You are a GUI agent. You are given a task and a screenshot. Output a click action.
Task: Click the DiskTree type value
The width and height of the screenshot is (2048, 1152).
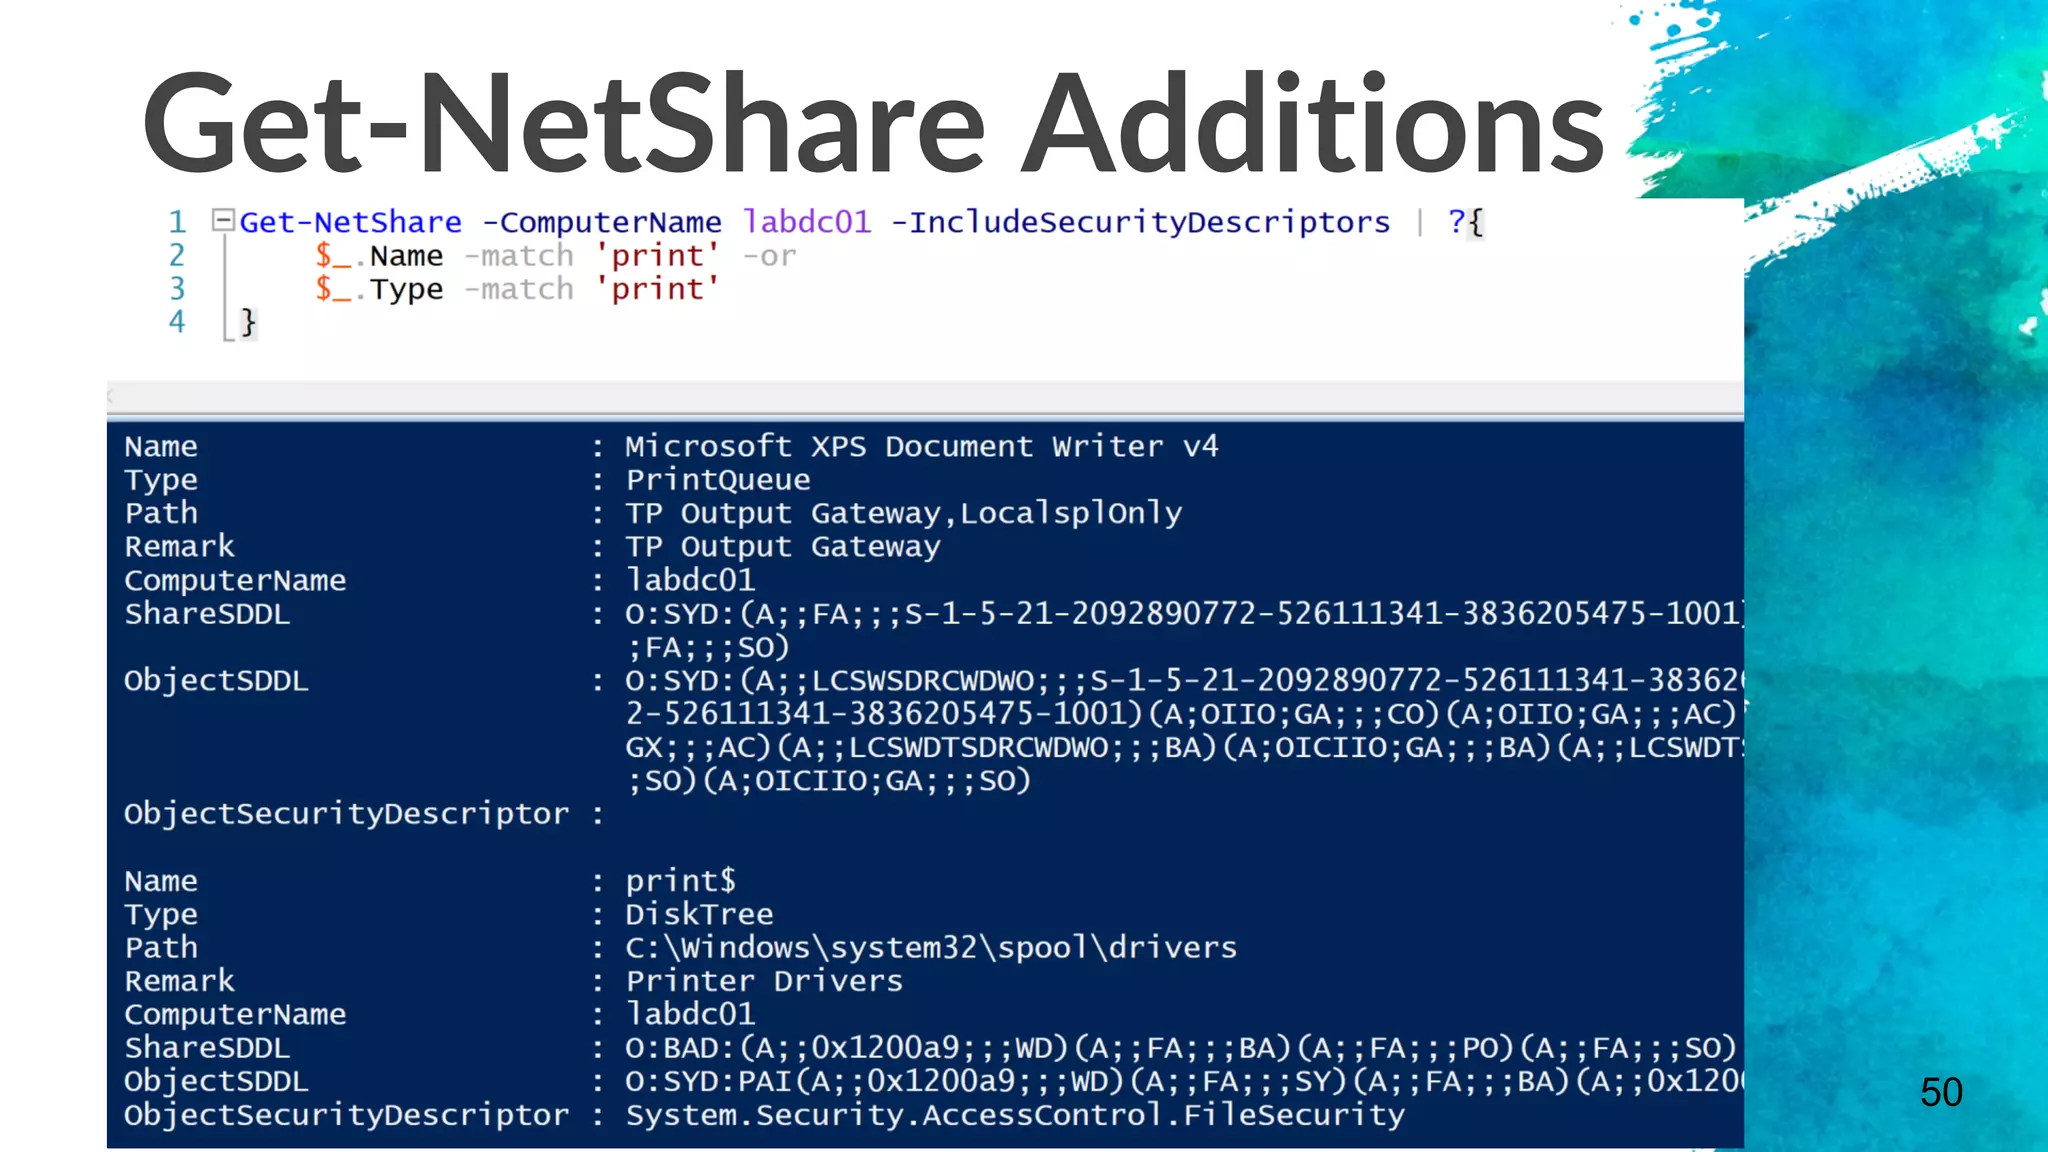(699, 914)
